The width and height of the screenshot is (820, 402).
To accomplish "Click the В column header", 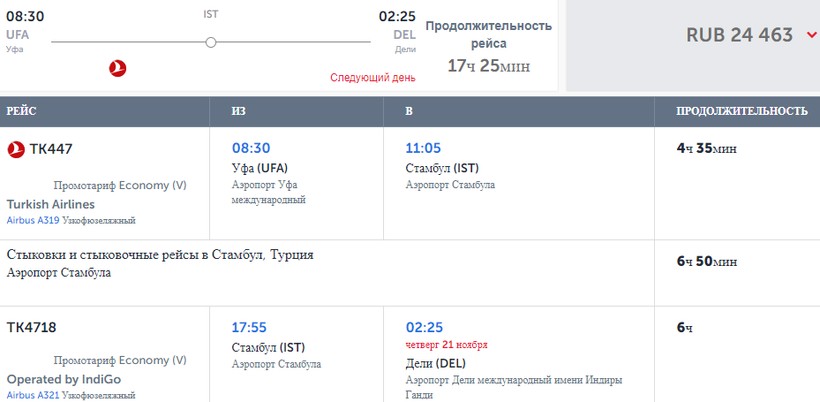I will [409, 111].
